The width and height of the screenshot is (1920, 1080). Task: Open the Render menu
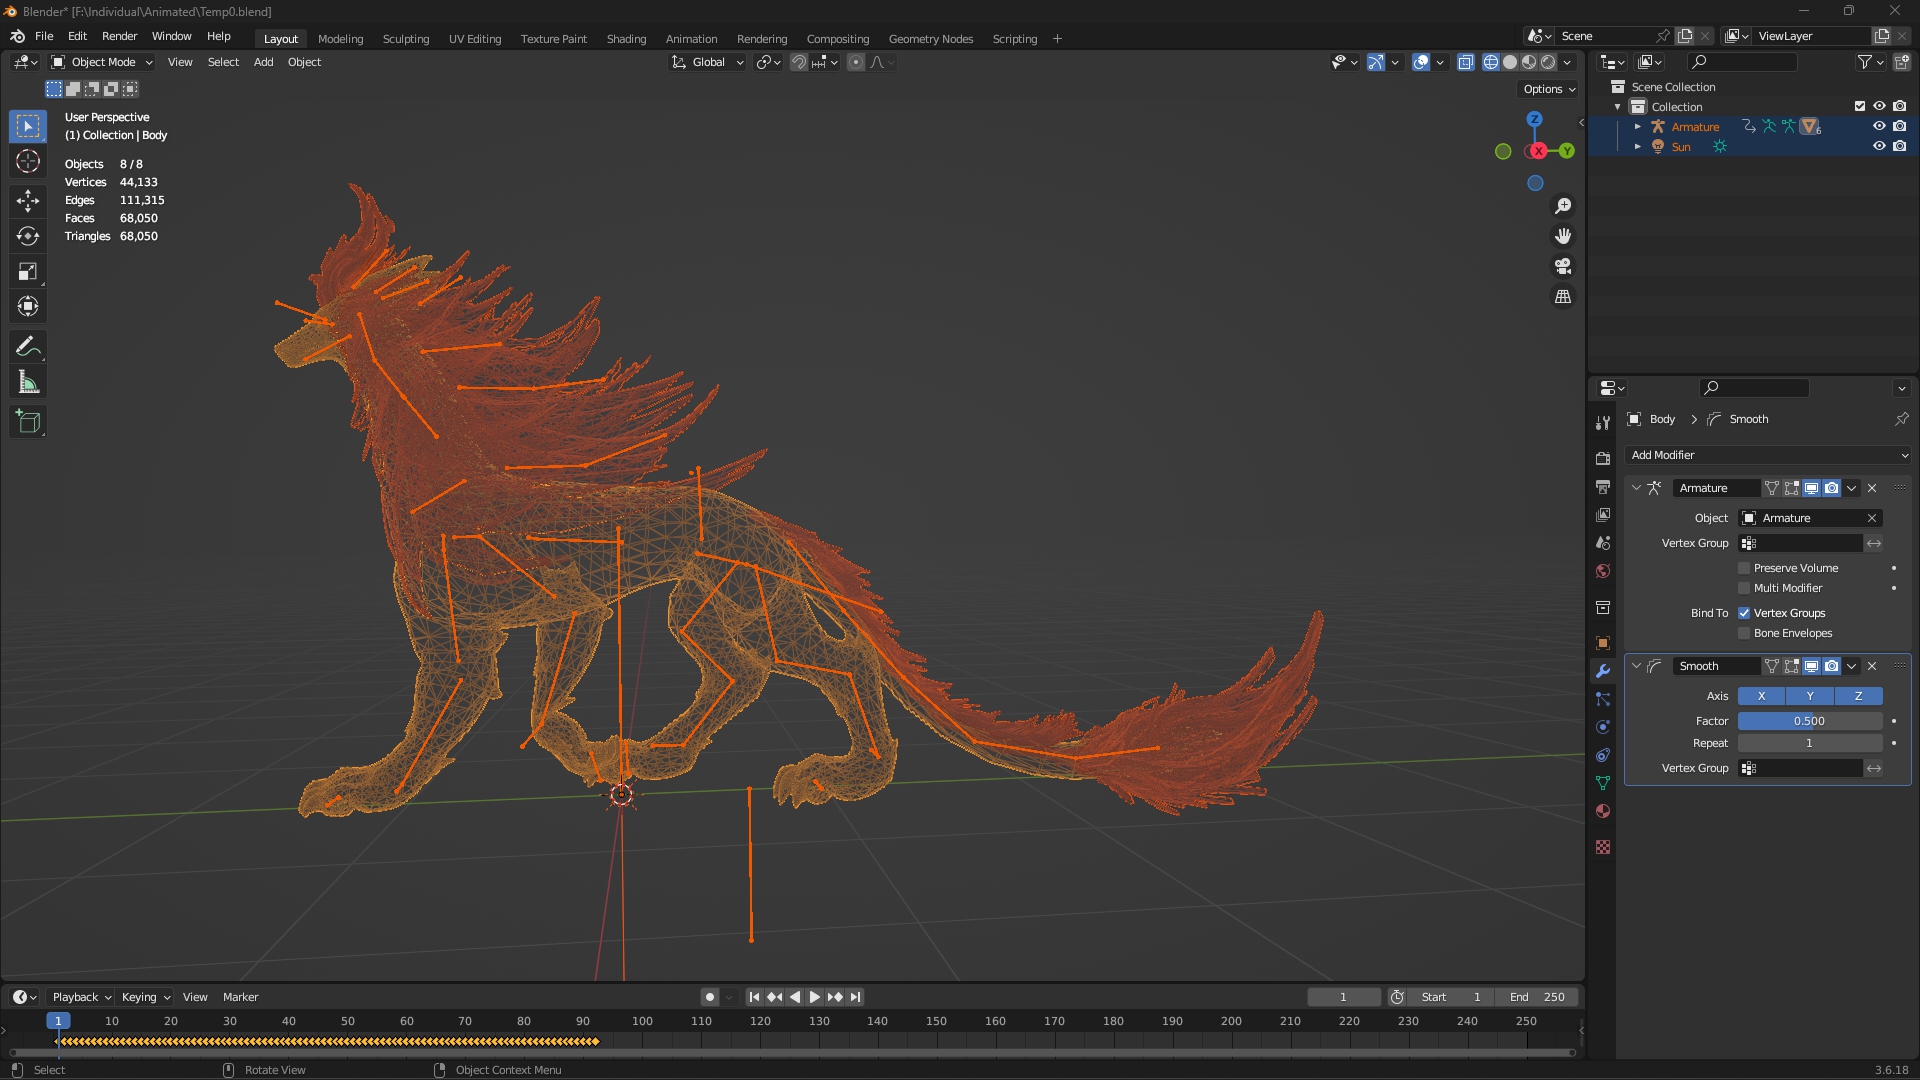[x=119, y=36]
